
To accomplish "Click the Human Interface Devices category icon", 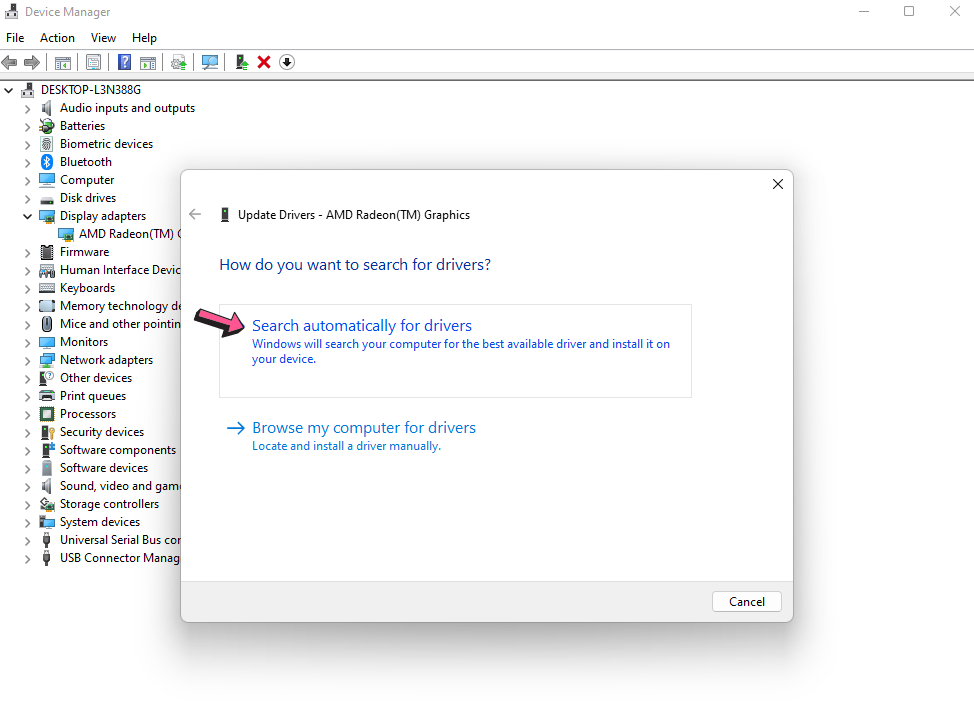I will [x=47, y=270].
